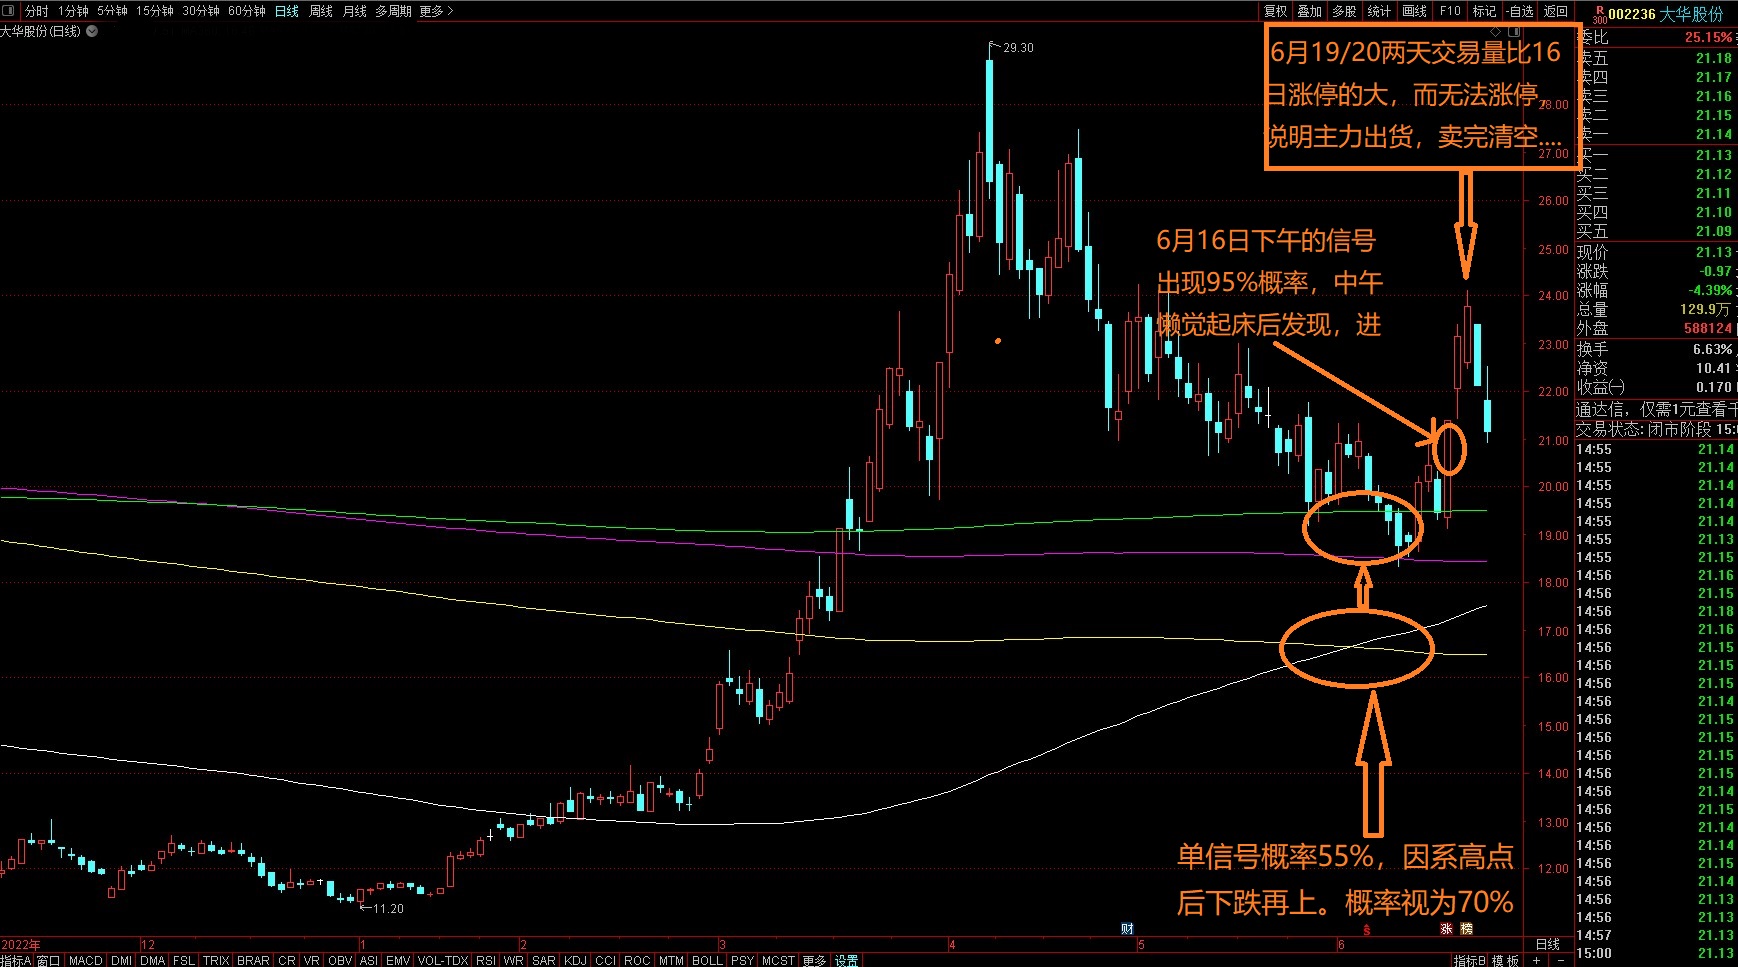
Task: Select the CR indicator
Action: (x=287, y=960)
